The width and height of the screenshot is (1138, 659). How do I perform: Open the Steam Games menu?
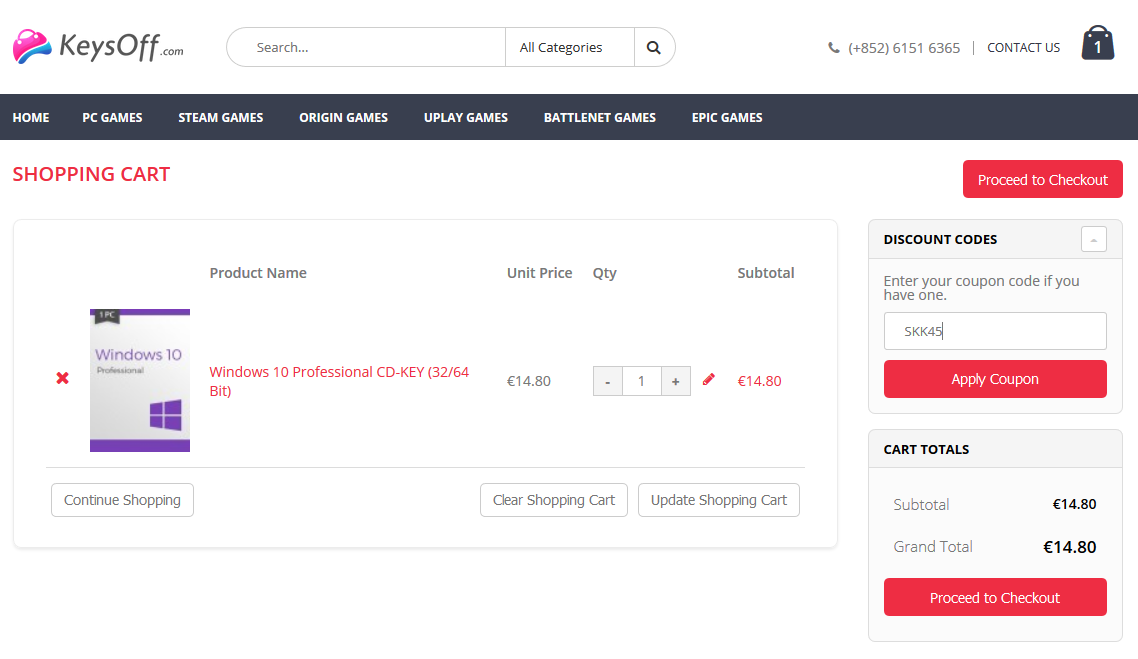pyautogui.click(x=221, y=118)
